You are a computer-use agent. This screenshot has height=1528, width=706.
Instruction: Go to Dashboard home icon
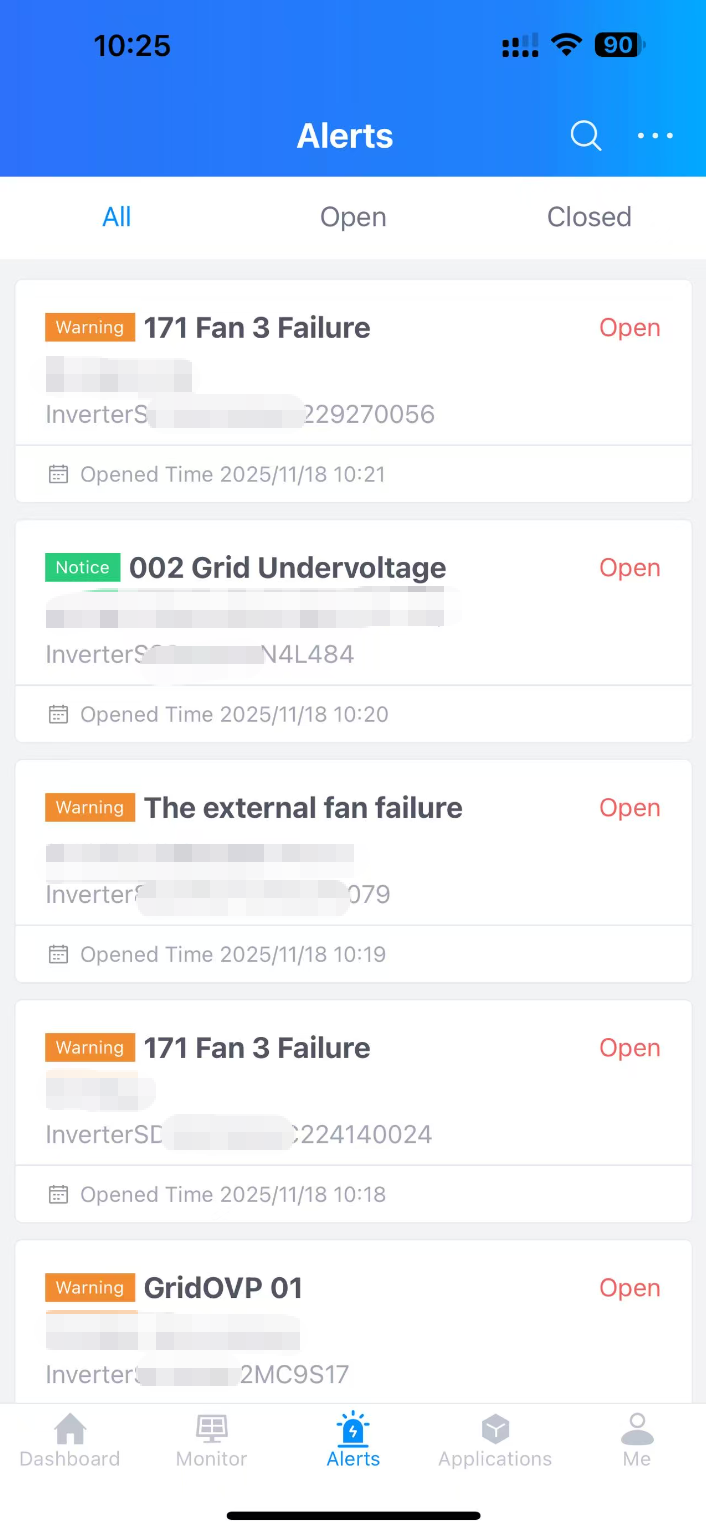point(70,1430)
